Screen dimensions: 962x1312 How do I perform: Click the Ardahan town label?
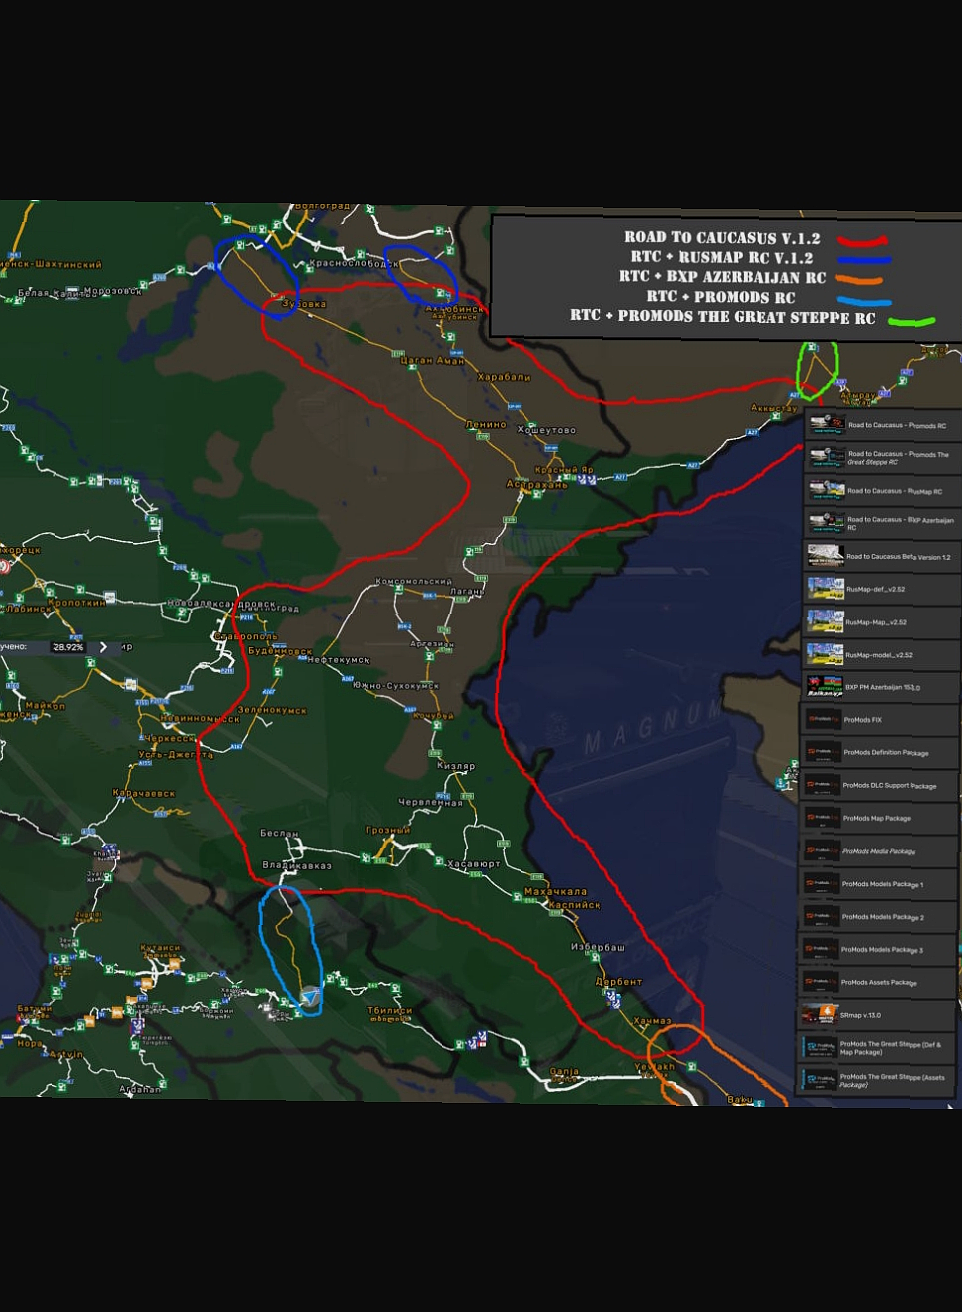pyautogui.click(x=140, y=1089)
